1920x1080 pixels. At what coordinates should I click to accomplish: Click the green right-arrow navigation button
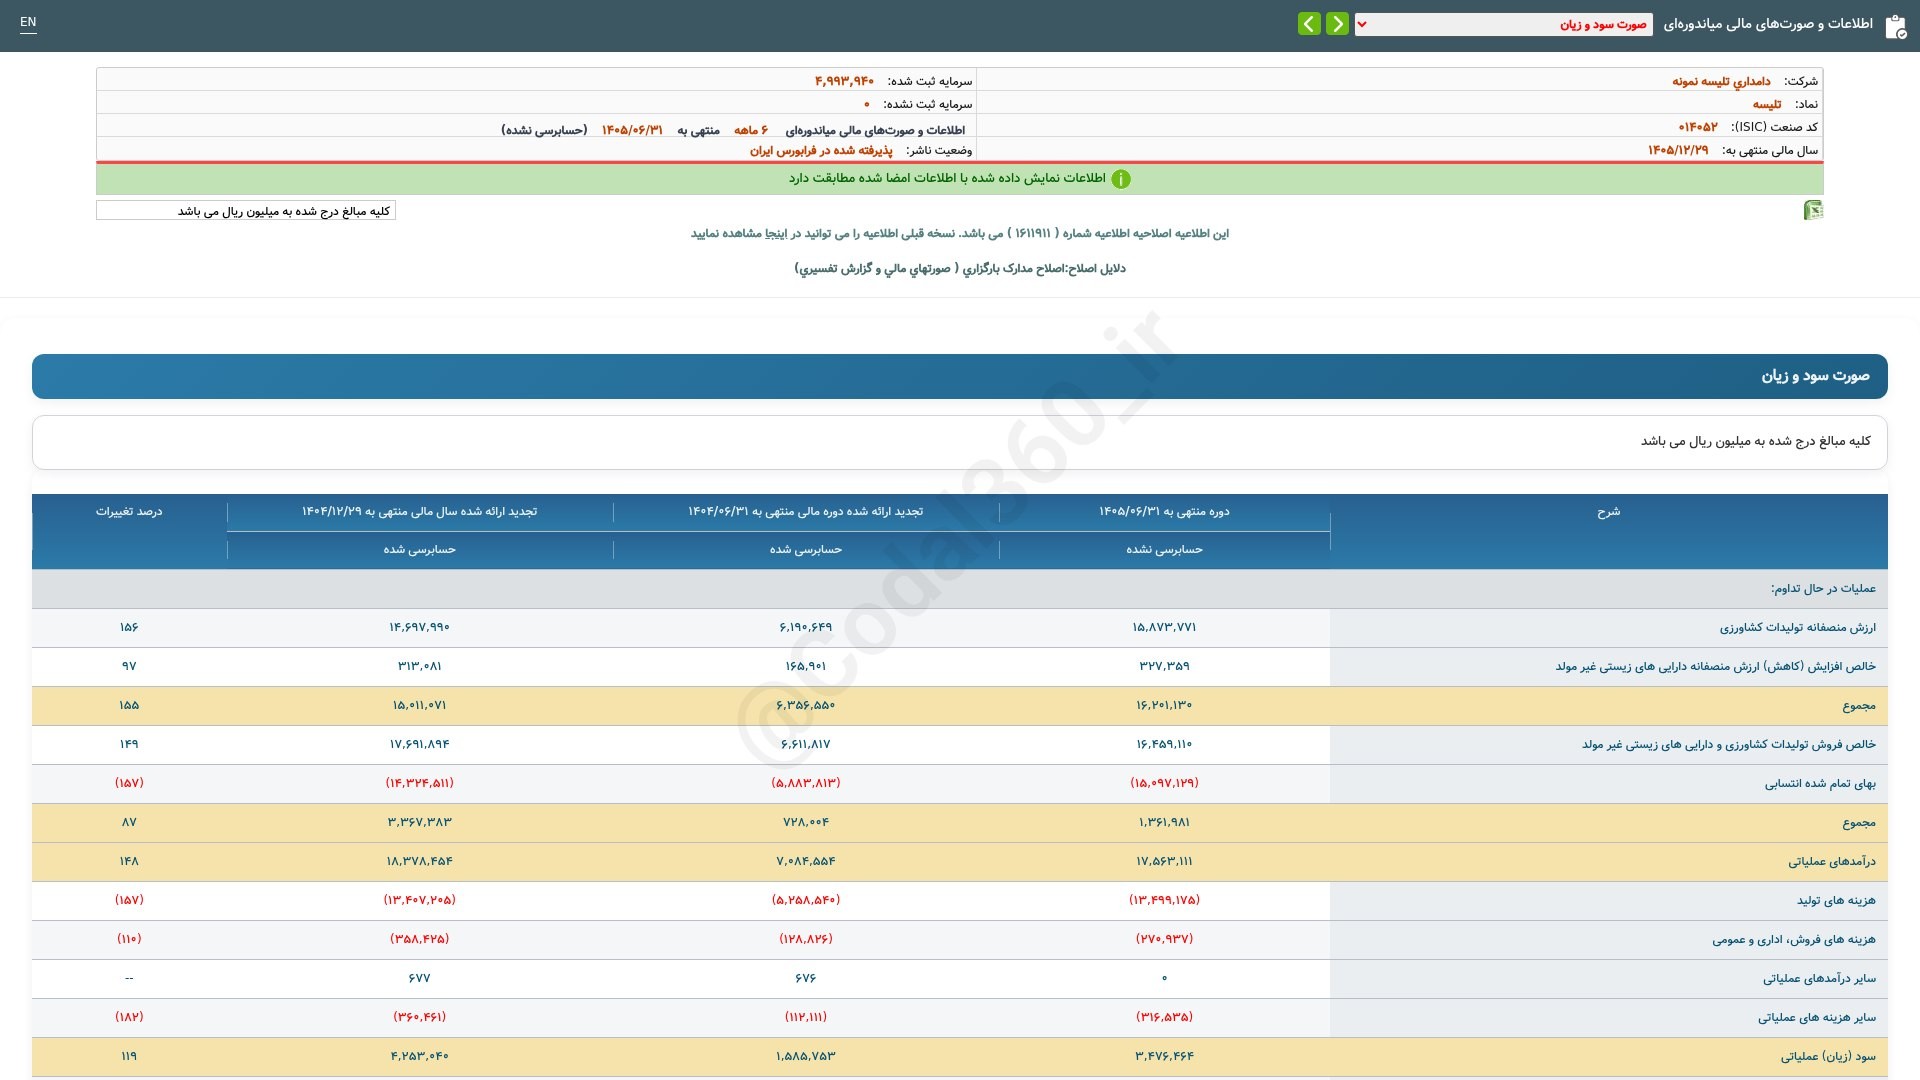[1337, 23]
